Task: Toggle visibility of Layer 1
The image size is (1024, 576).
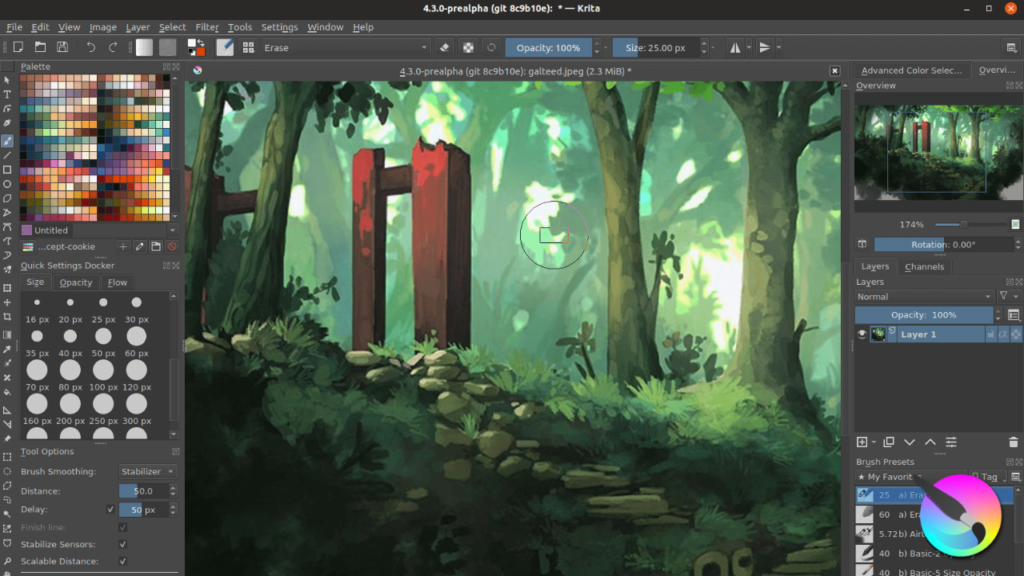Action: tap(862, 334)
